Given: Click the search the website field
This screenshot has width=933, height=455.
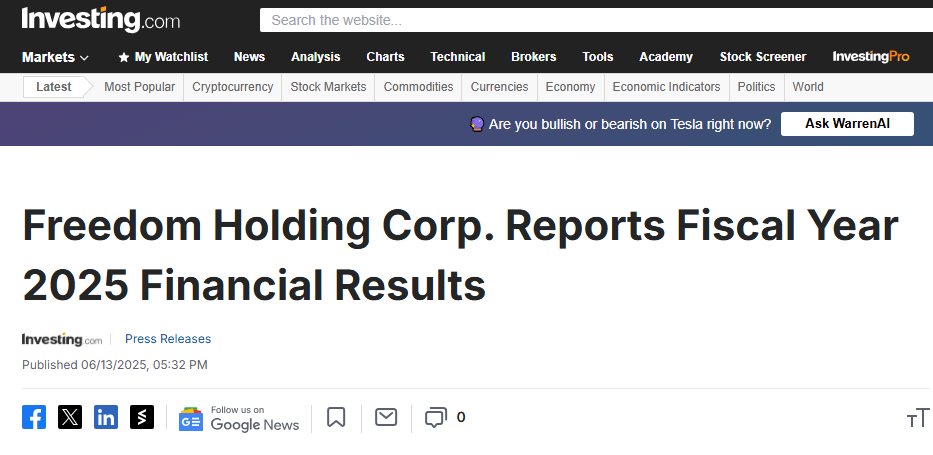Looking at the screenshot, I should pos(596,20).
